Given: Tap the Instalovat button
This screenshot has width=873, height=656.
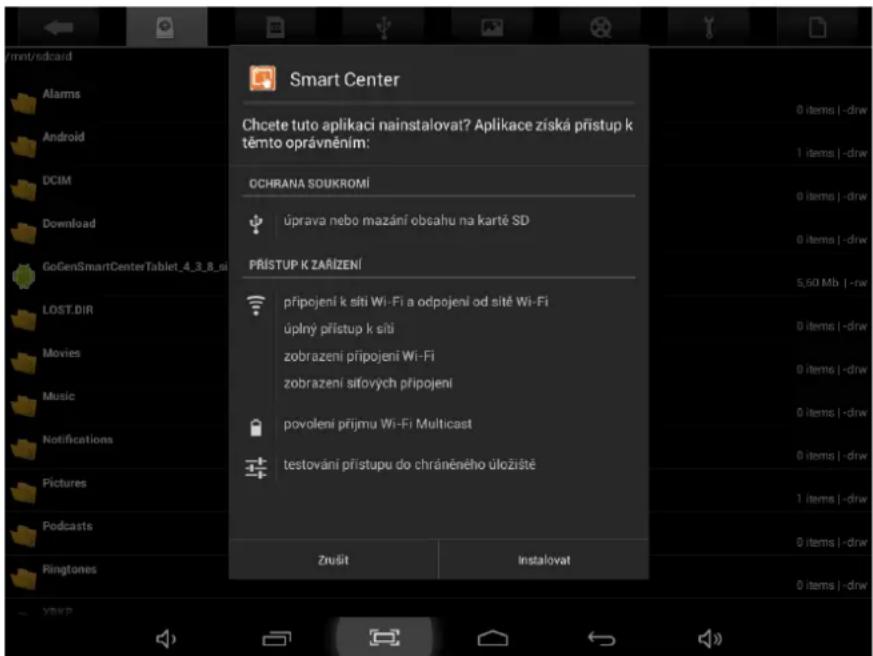Looking at the screenshot, I should 543,560.
